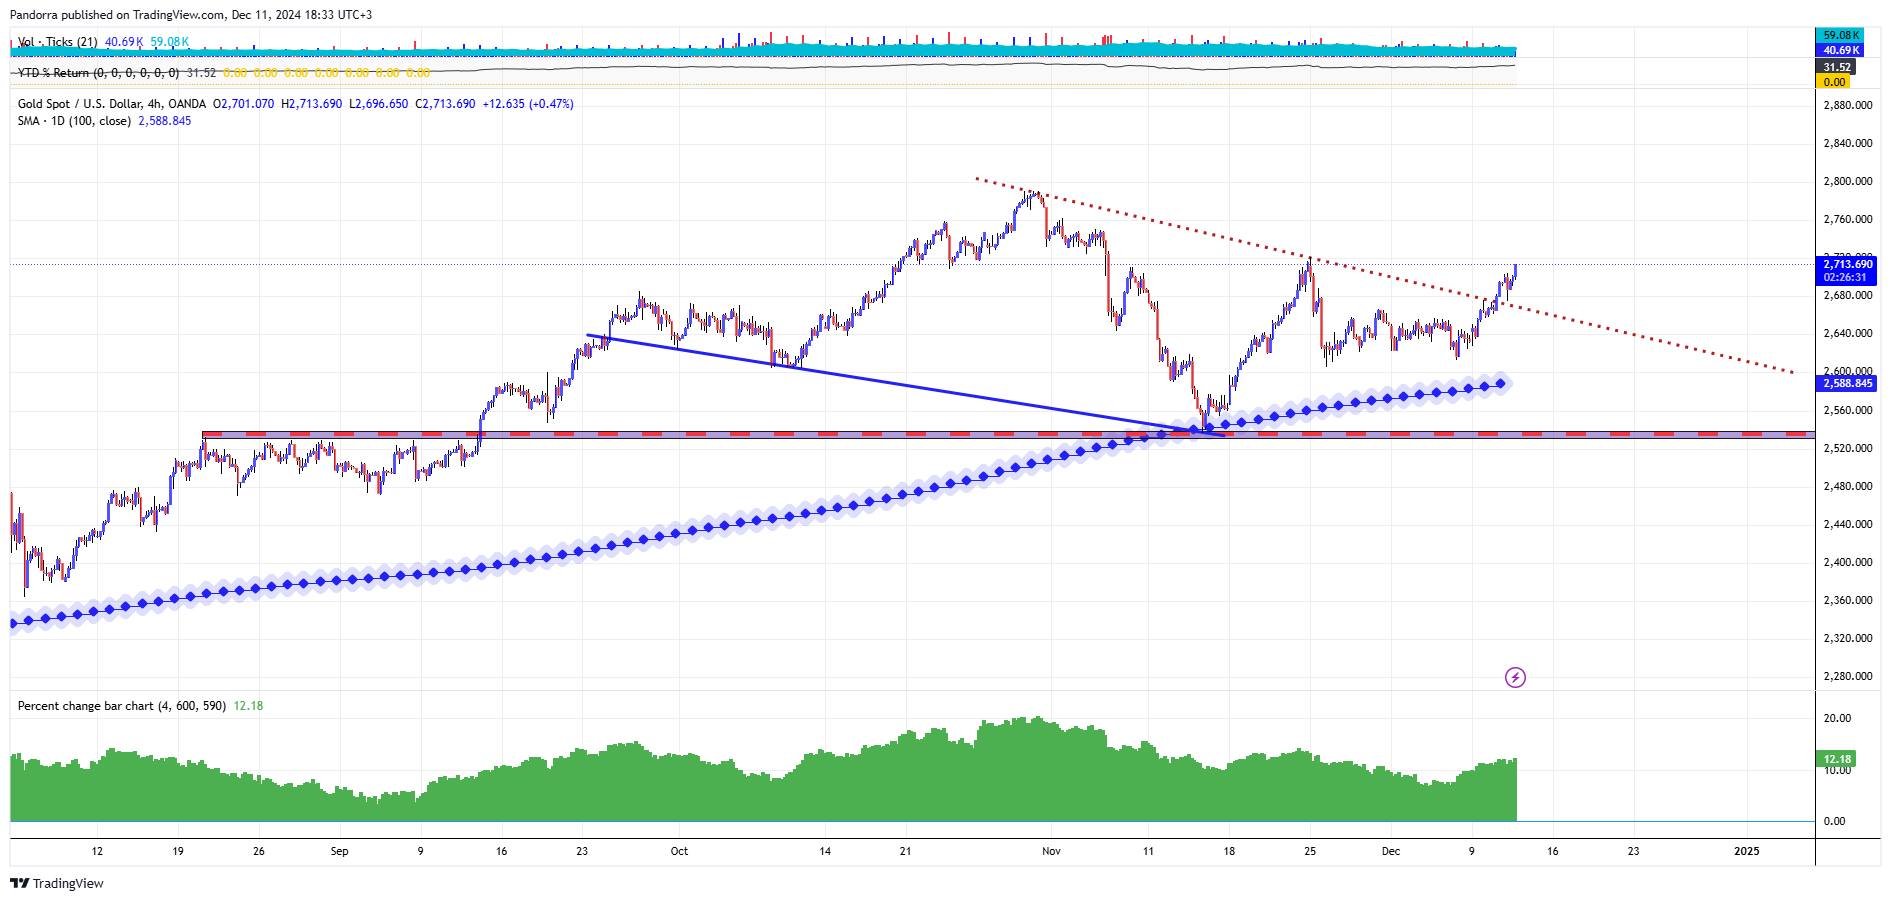Click the 2,360.000 price axis label
Screen dimensions: 1891x901
click(1848, 600)
